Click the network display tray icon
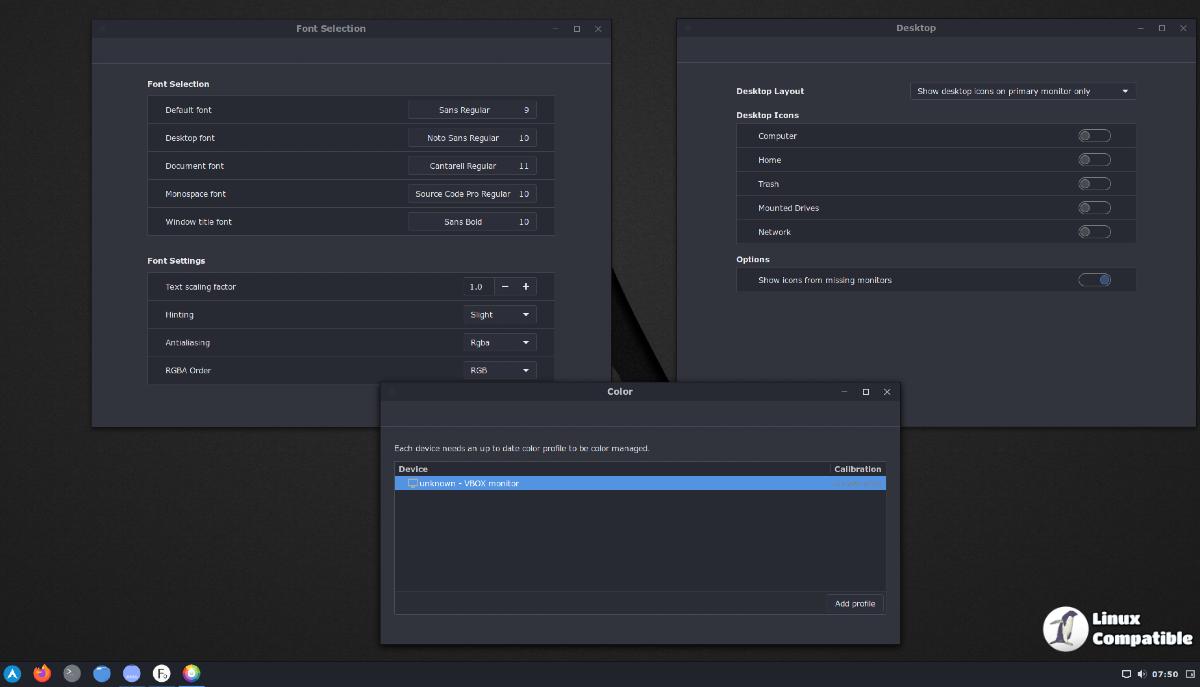Screen dimensions: 1200x687 pyautogui.click(x=1126, y=674)
